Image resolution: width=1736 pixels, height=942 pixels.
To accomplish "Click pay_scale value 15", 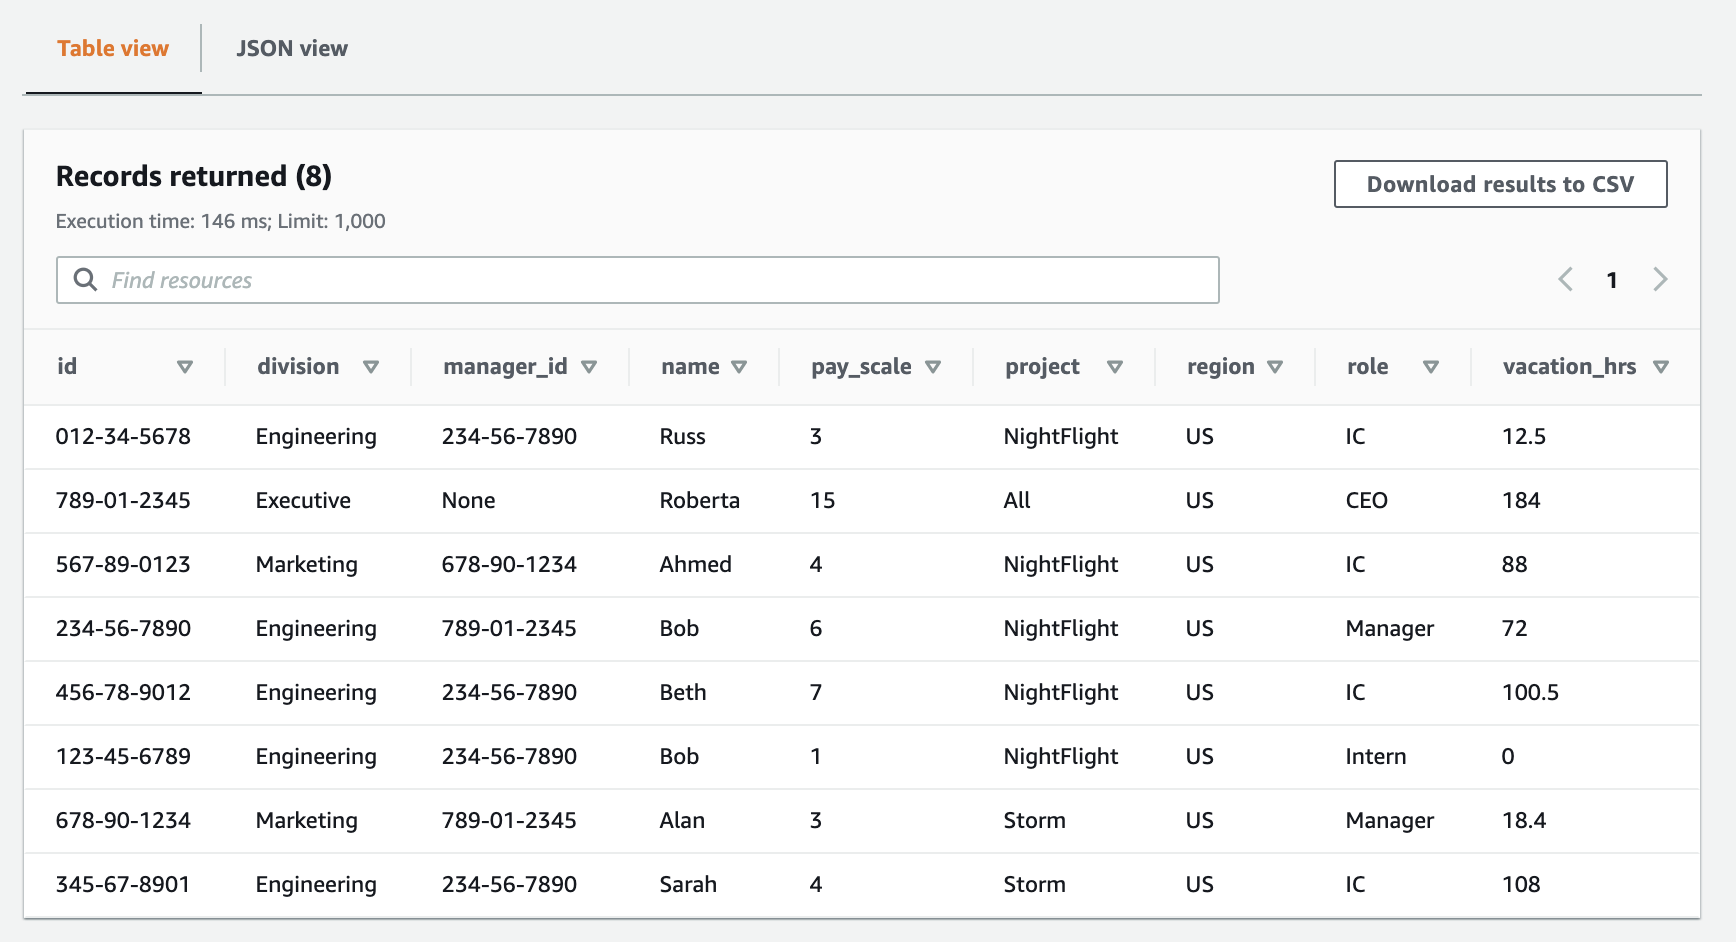I will point(822,500).
